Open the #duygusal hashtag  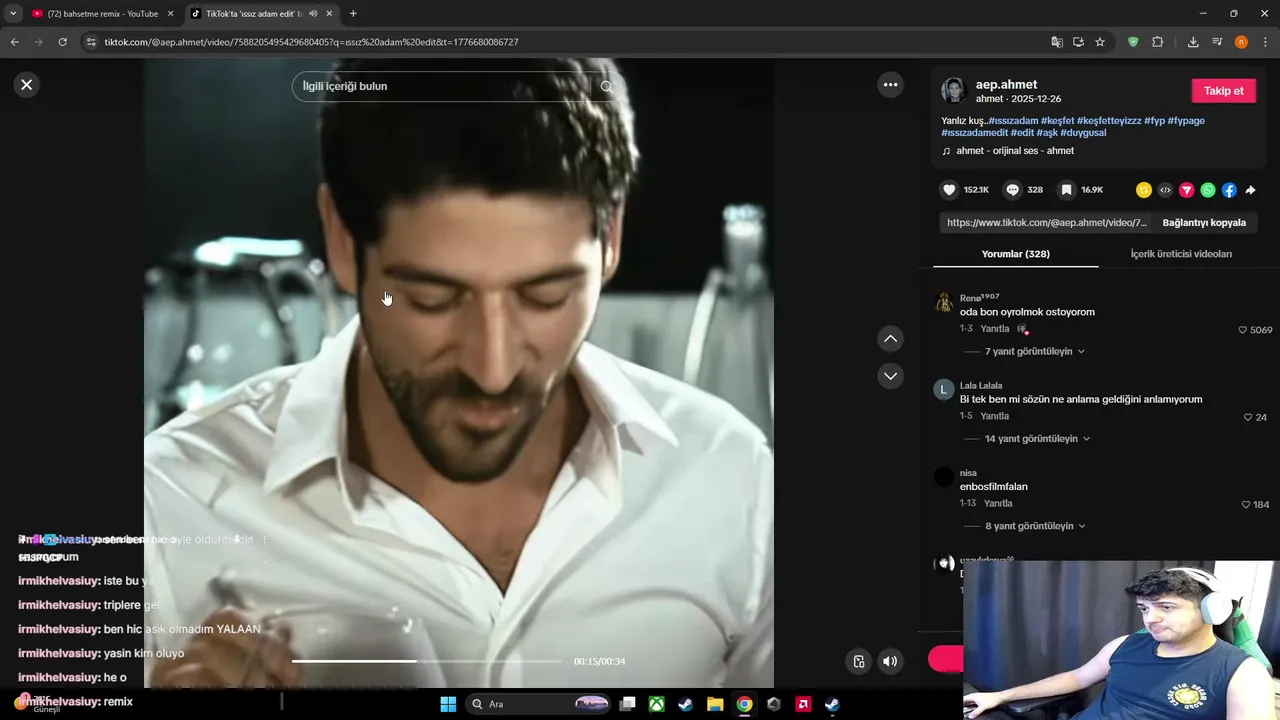click(x=1083, y=133)
